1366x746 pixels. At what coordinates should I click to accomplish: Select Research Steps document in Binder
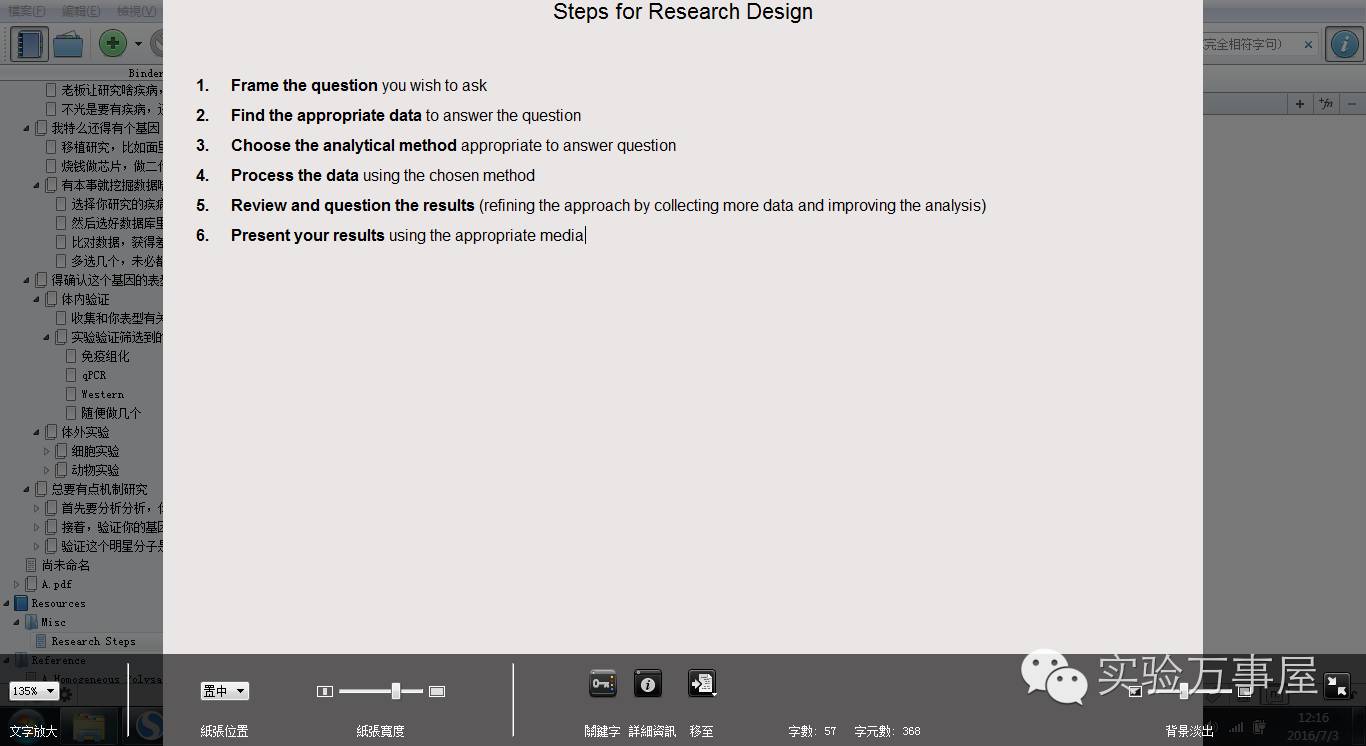(93, 641)
